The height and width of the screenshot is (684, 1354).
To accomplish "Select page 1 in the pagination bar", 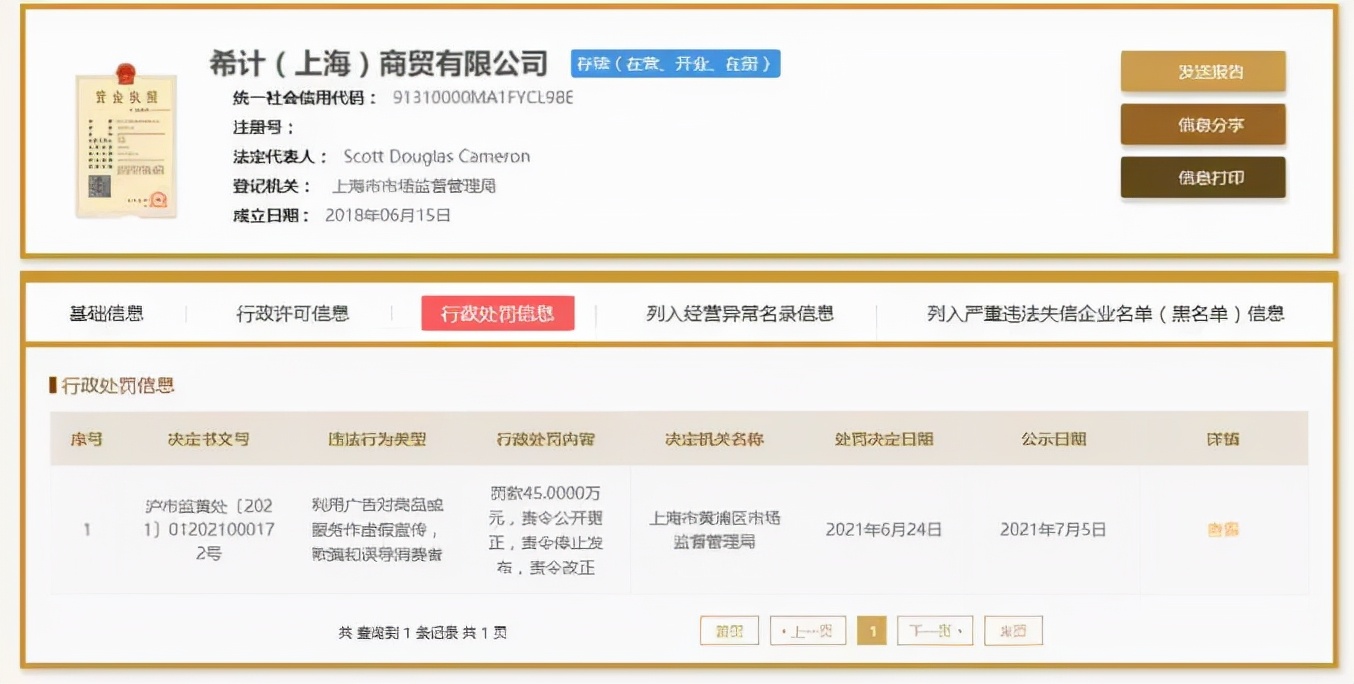I will coord(871,630).
